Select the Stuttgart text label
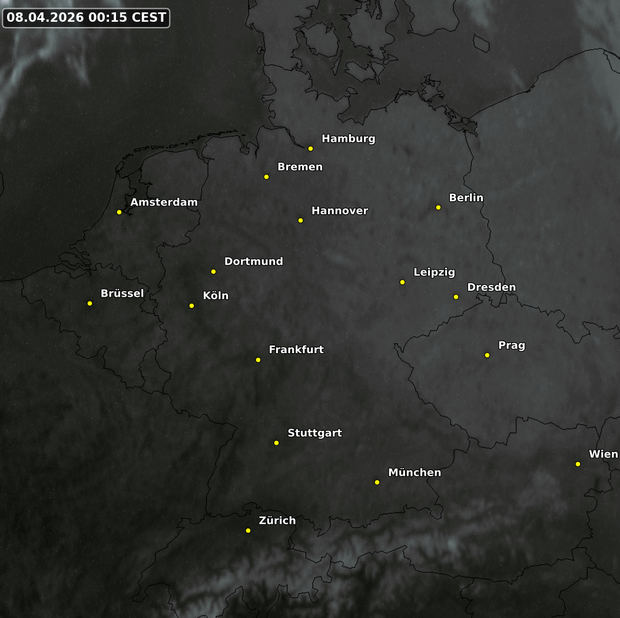Viewport: 620px width, 618px height. click(314, 433)
